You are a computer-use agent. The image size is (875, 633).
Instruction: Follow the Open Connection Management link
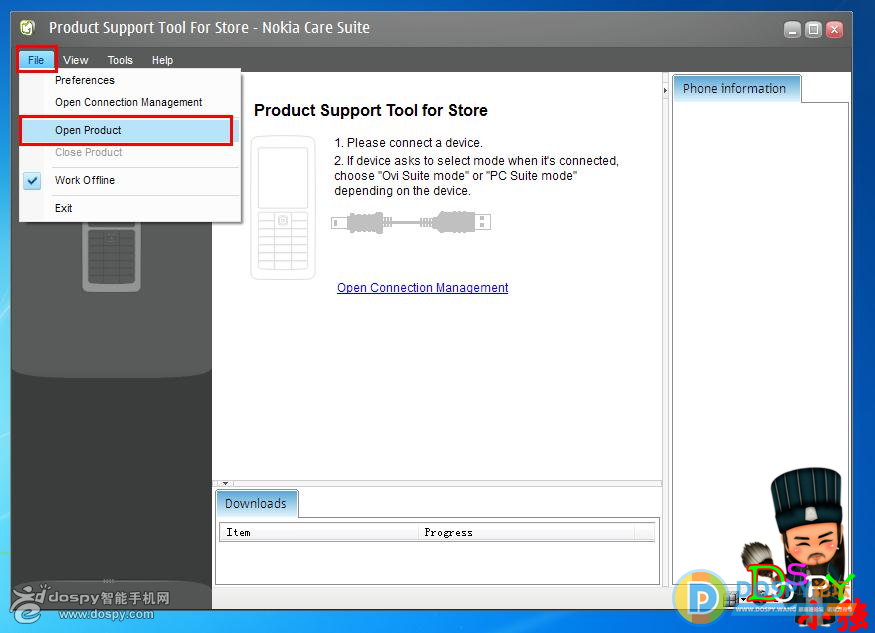422,287
